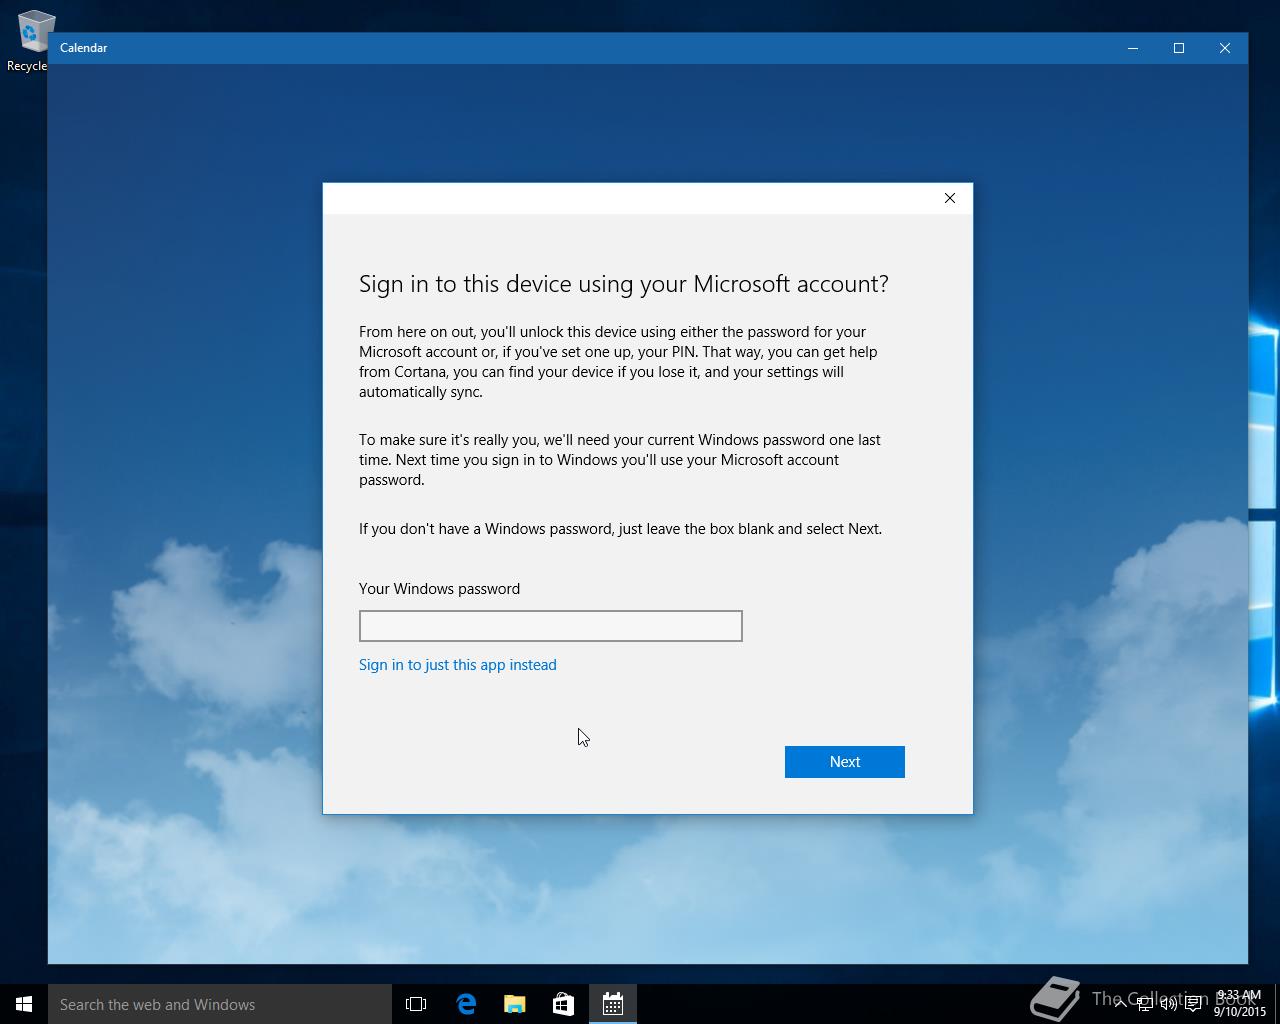Open File Explorer from the taskbar

pos(514,1004)
